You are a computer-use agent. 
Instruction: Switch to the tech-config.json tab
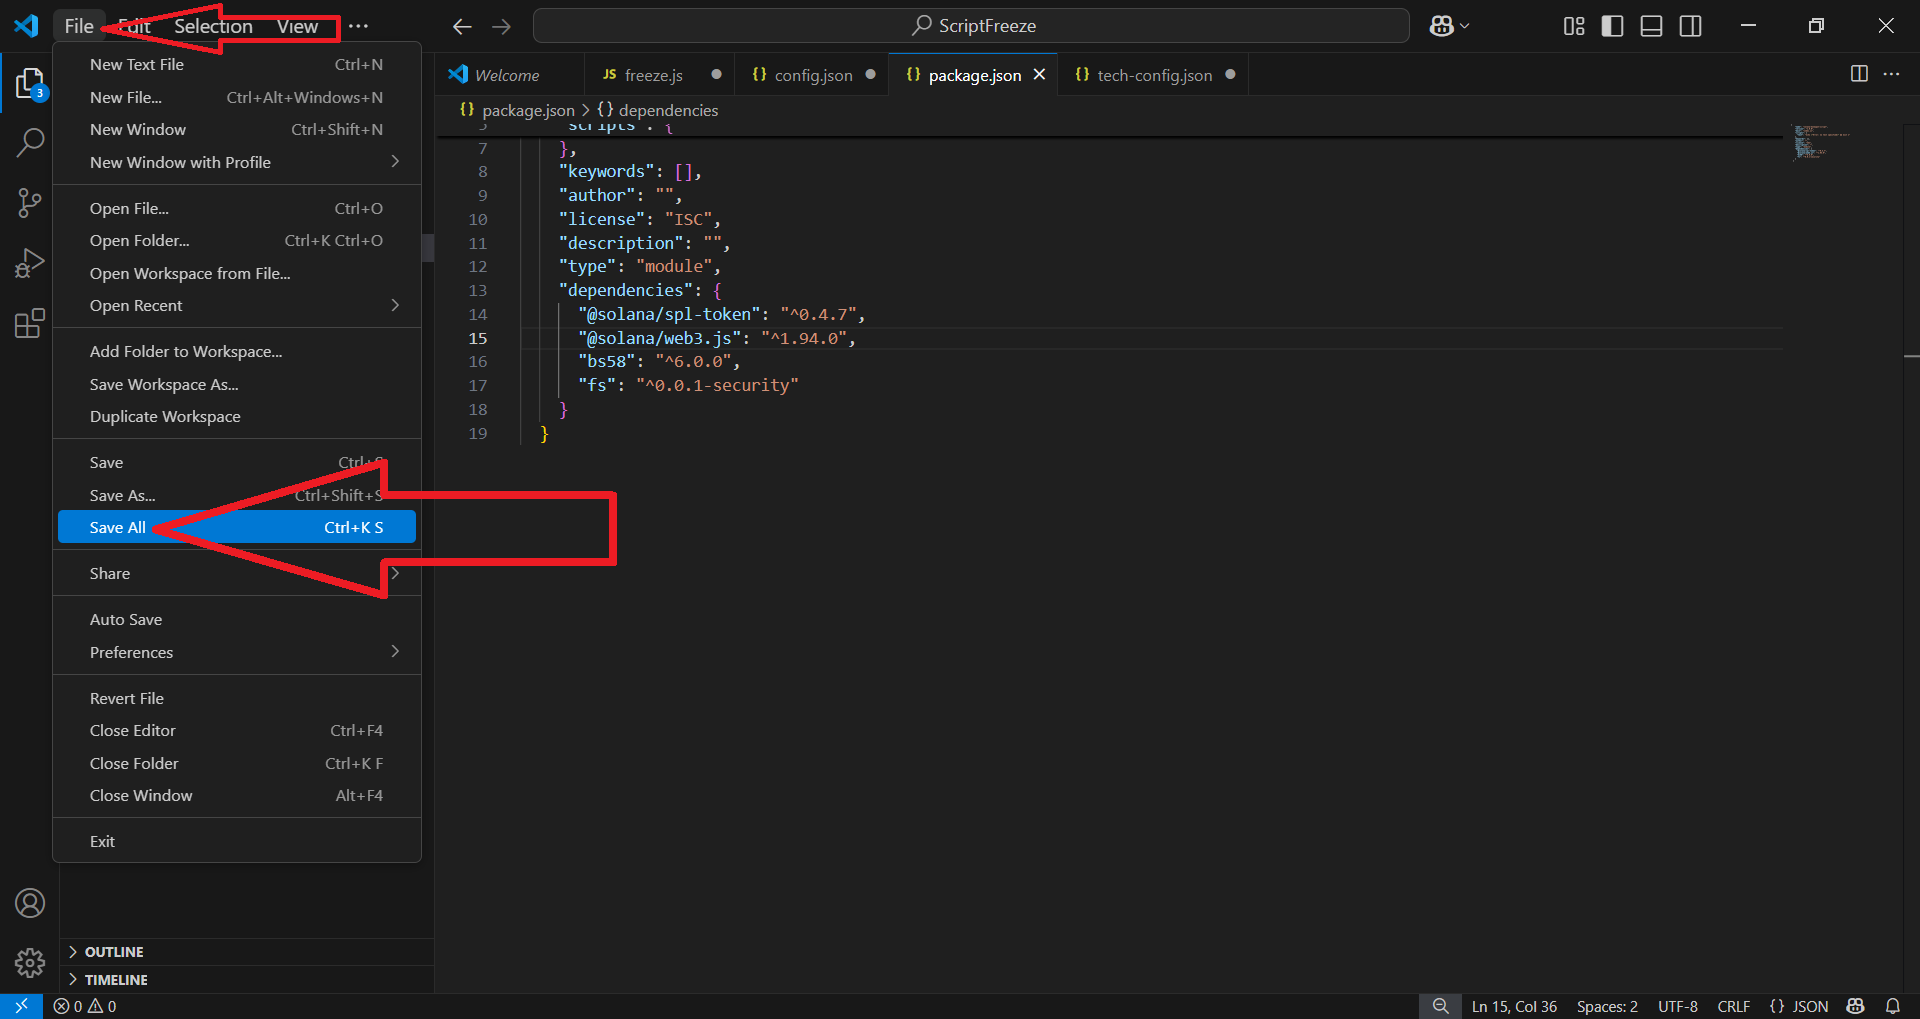click(1154, 75)
